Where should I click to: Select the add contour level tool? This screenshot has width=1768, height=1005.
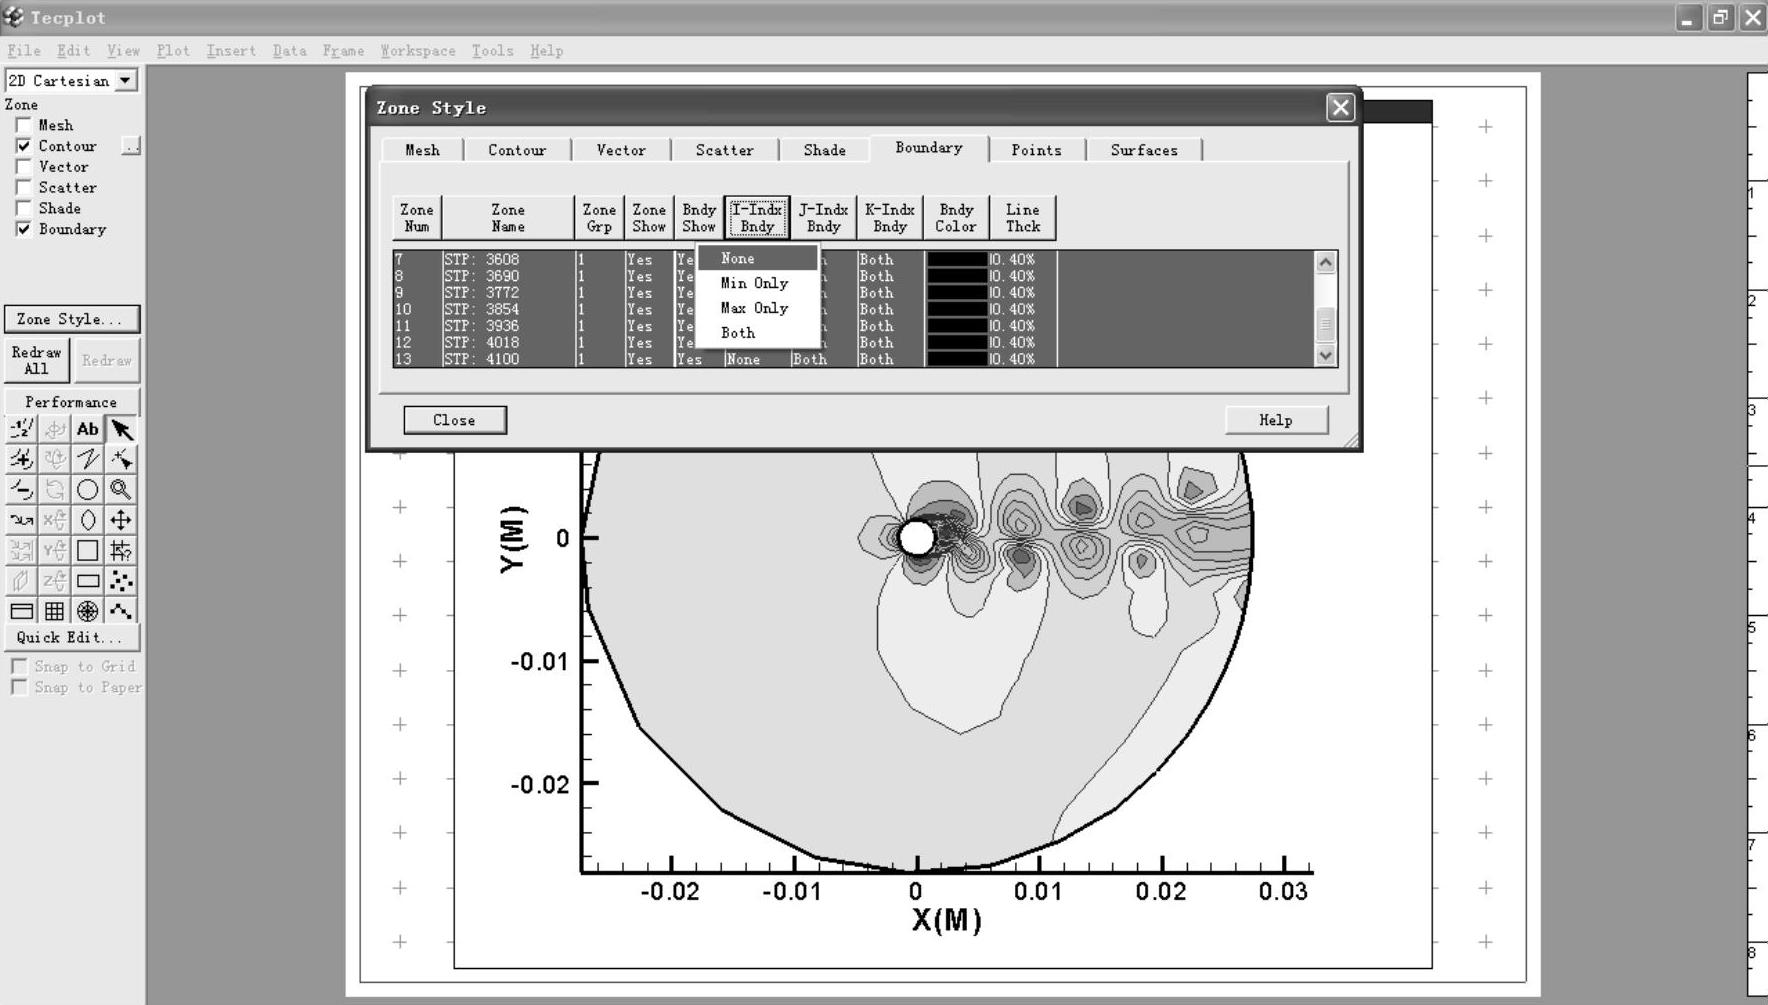21,459
